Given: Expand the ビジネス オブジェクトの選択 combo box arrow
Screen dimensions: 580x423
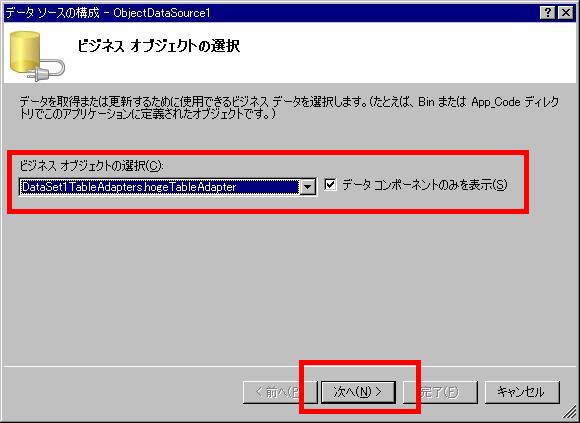Looking at the screenshot, I should [307, 187].
